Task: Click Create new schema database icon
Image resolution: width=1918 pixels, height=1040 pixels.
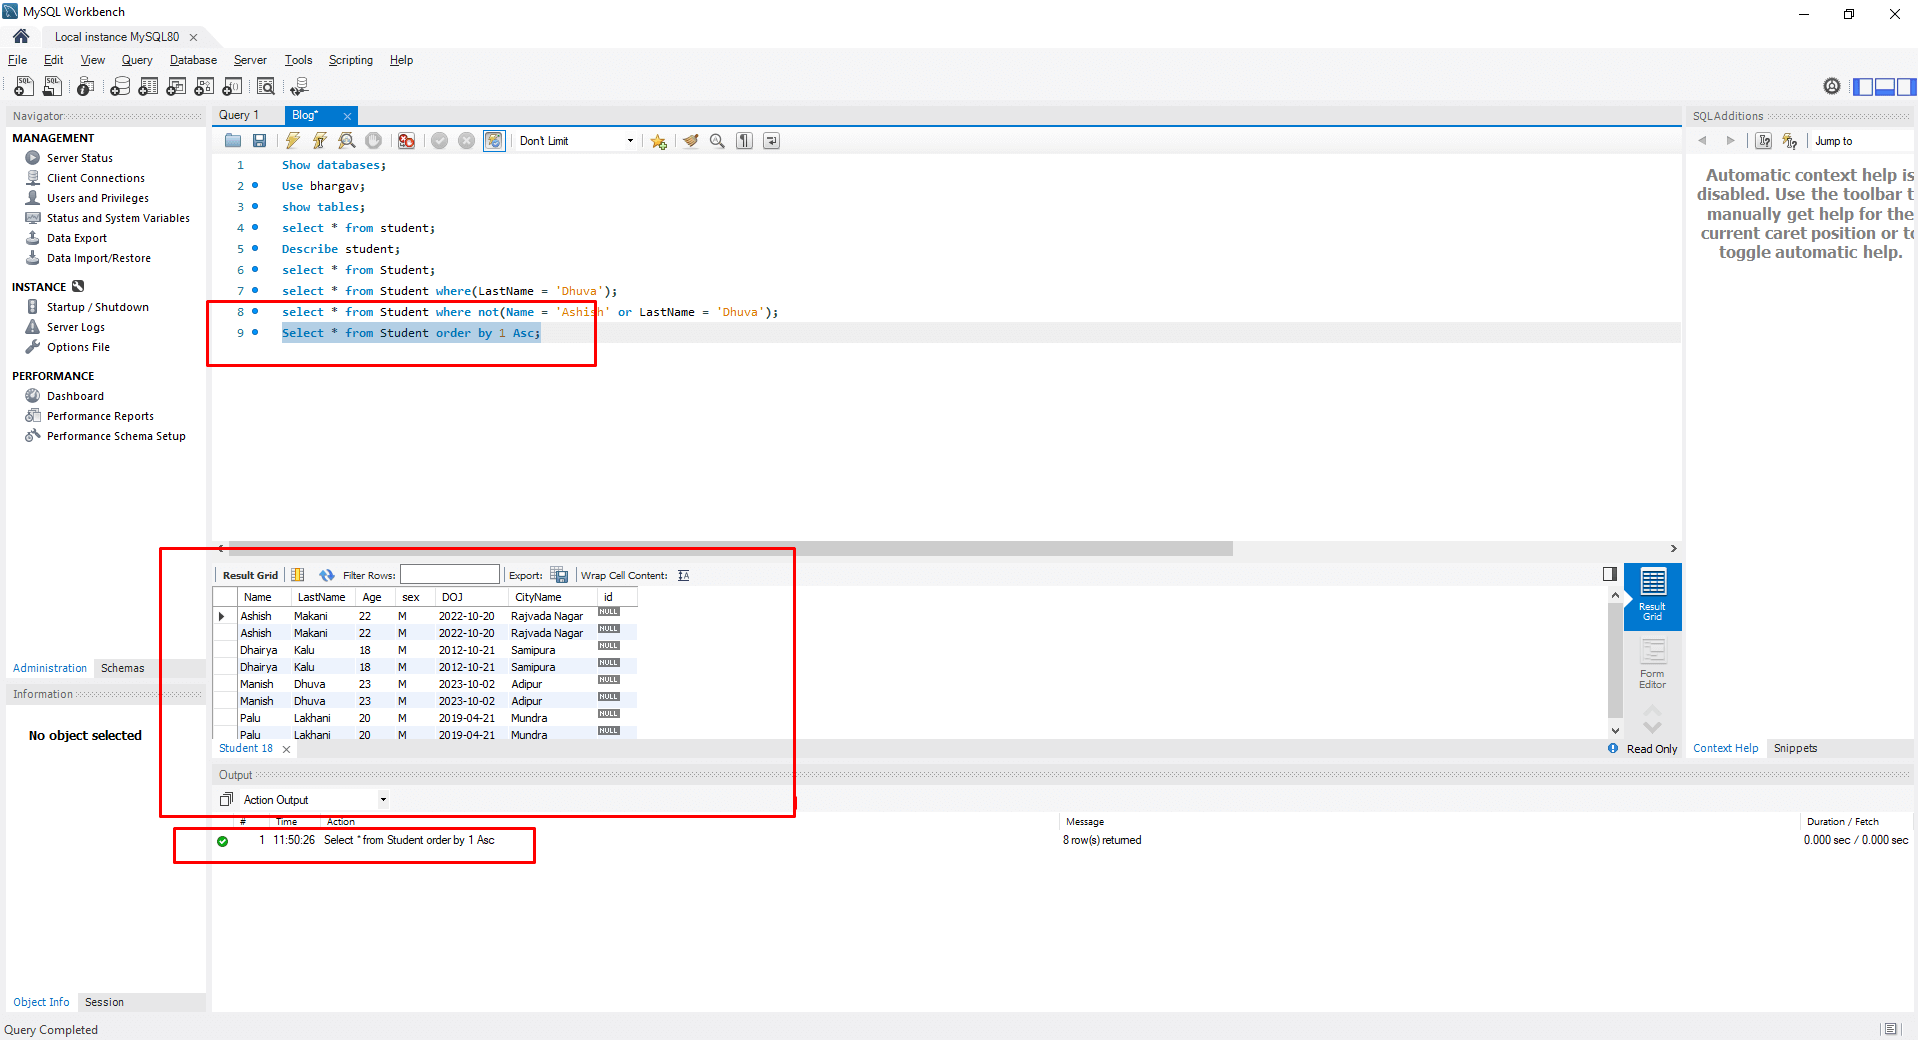Action: pos(120,87)
